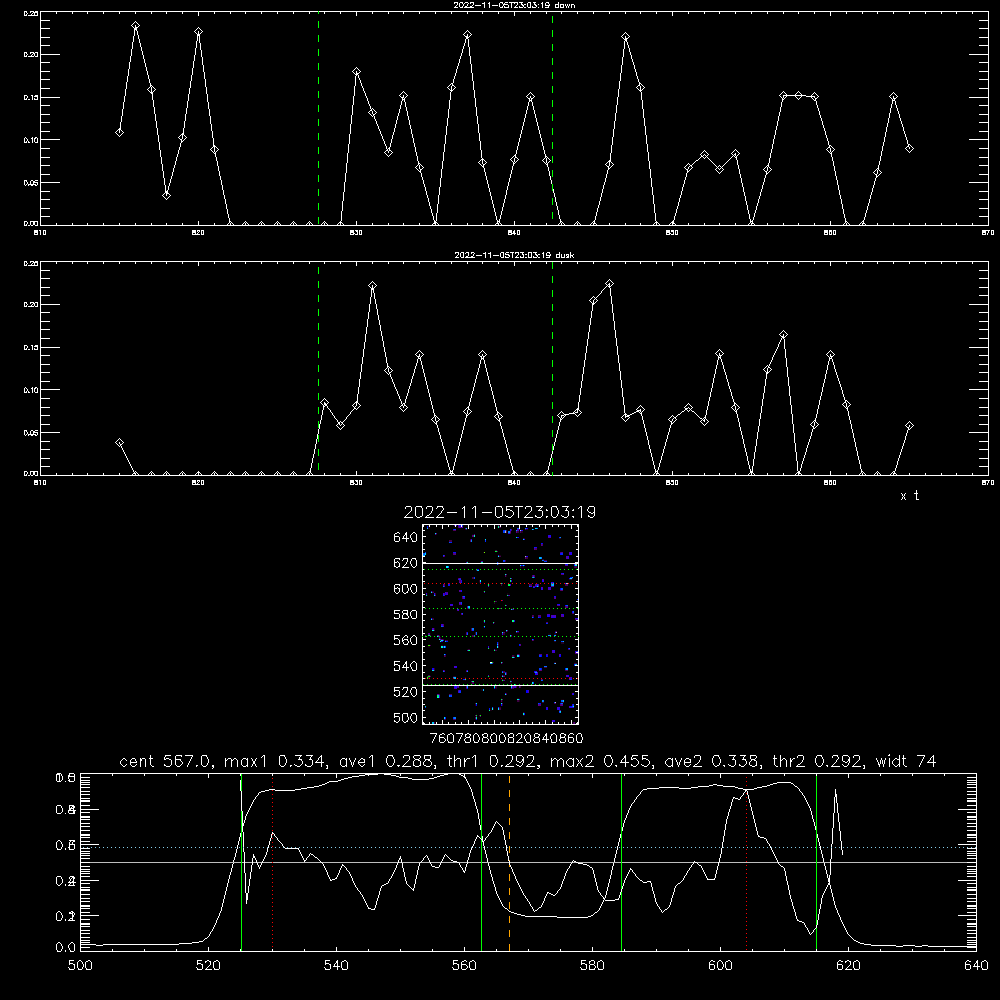Click the dawn plot peak diamond near x 847
1000x1000 pixels.
(x=625, y=36)
